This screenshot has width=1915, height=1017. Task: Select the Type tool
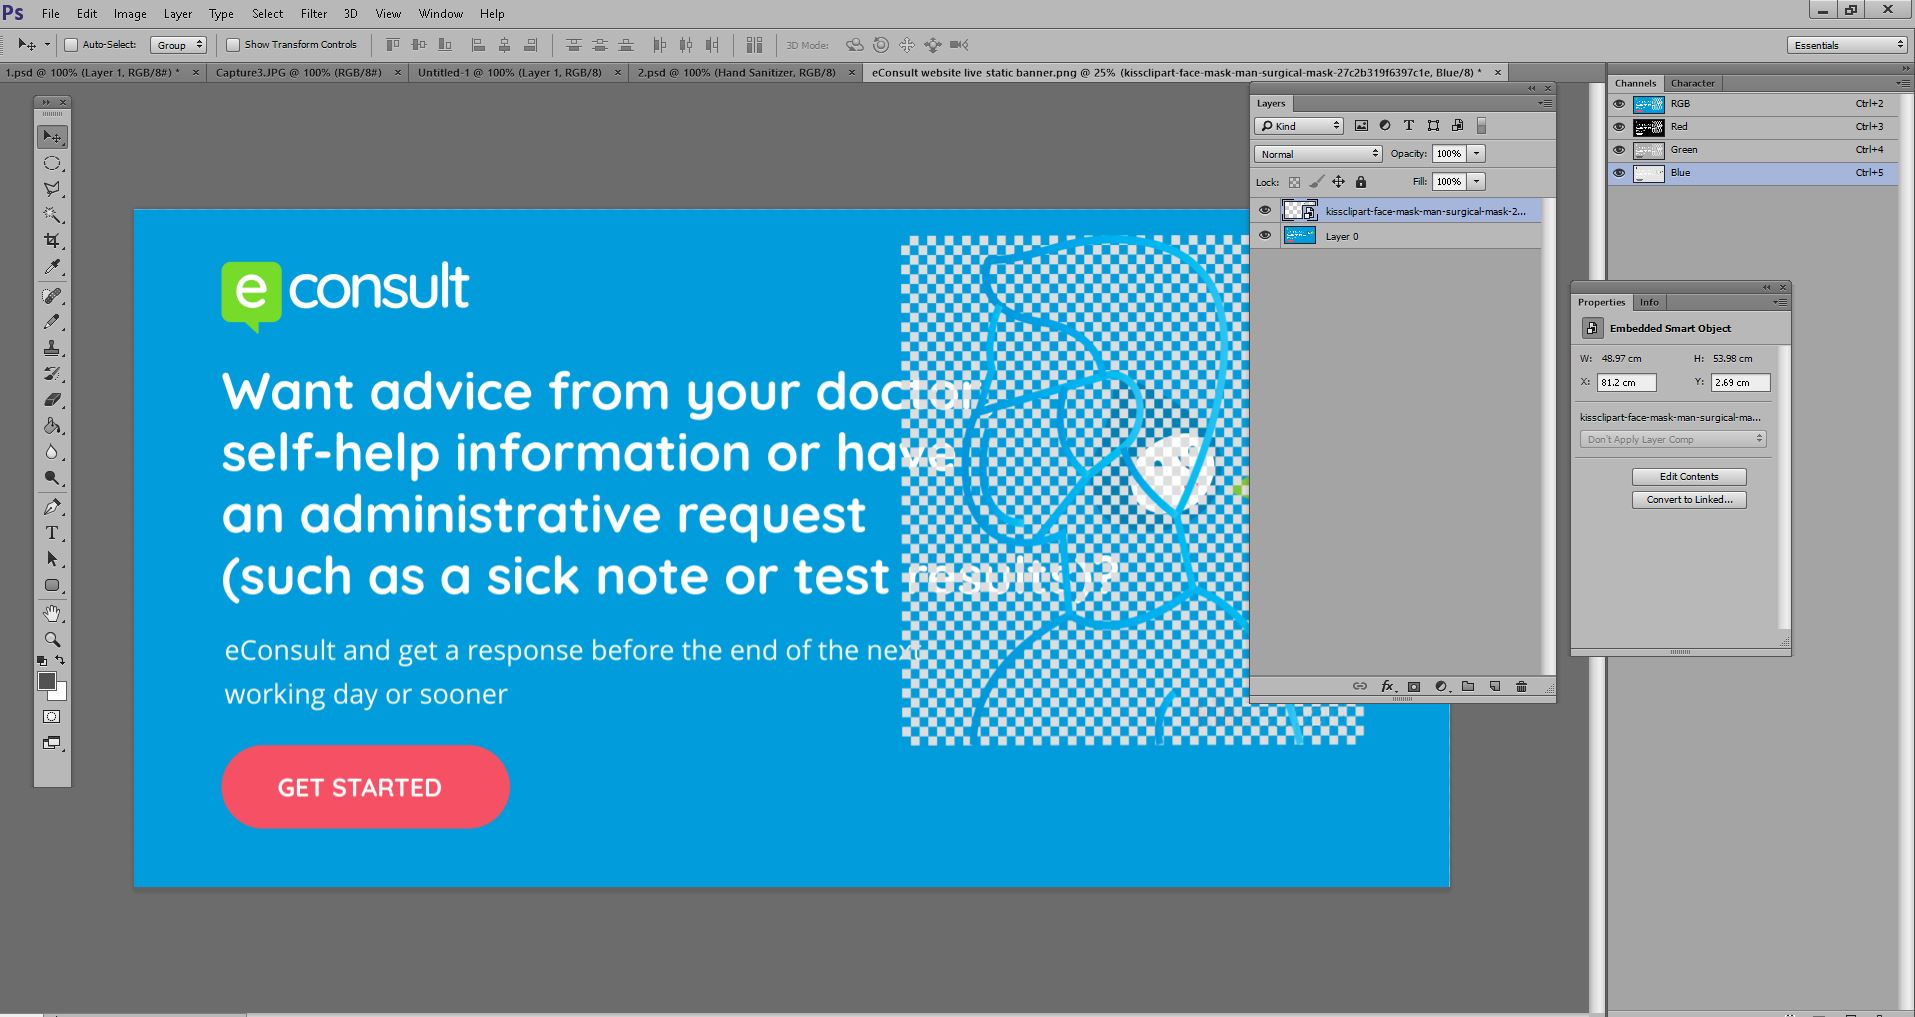pos(52,533)
